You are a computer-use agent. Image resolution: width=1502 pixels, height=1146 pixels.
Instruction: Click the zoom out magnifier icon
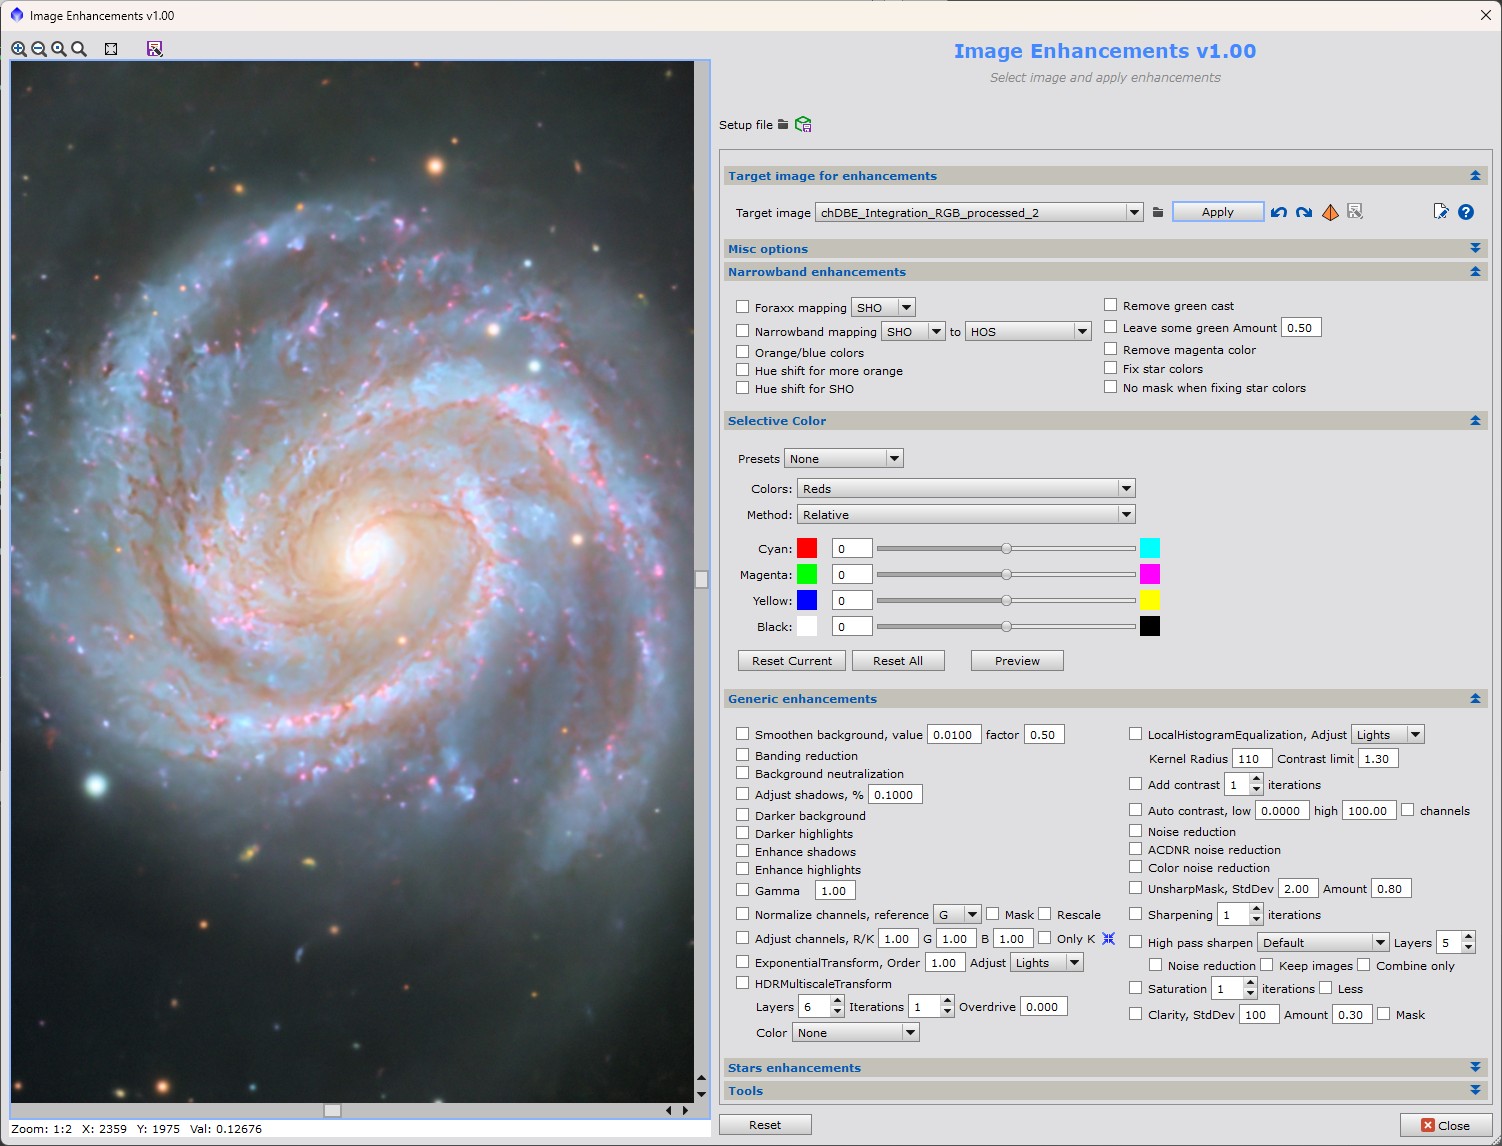point(39,49)
